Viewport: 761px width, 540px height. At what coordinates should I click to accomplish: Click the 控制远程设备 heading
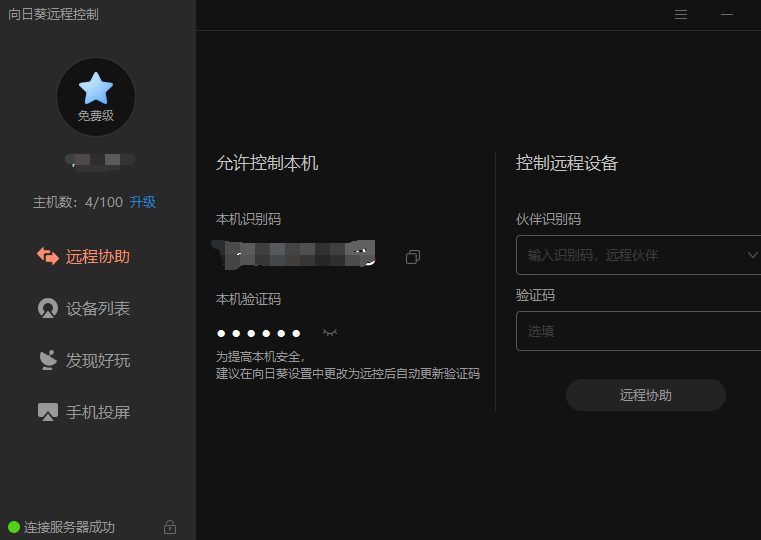pyautogui.click(x=567, y=163)
